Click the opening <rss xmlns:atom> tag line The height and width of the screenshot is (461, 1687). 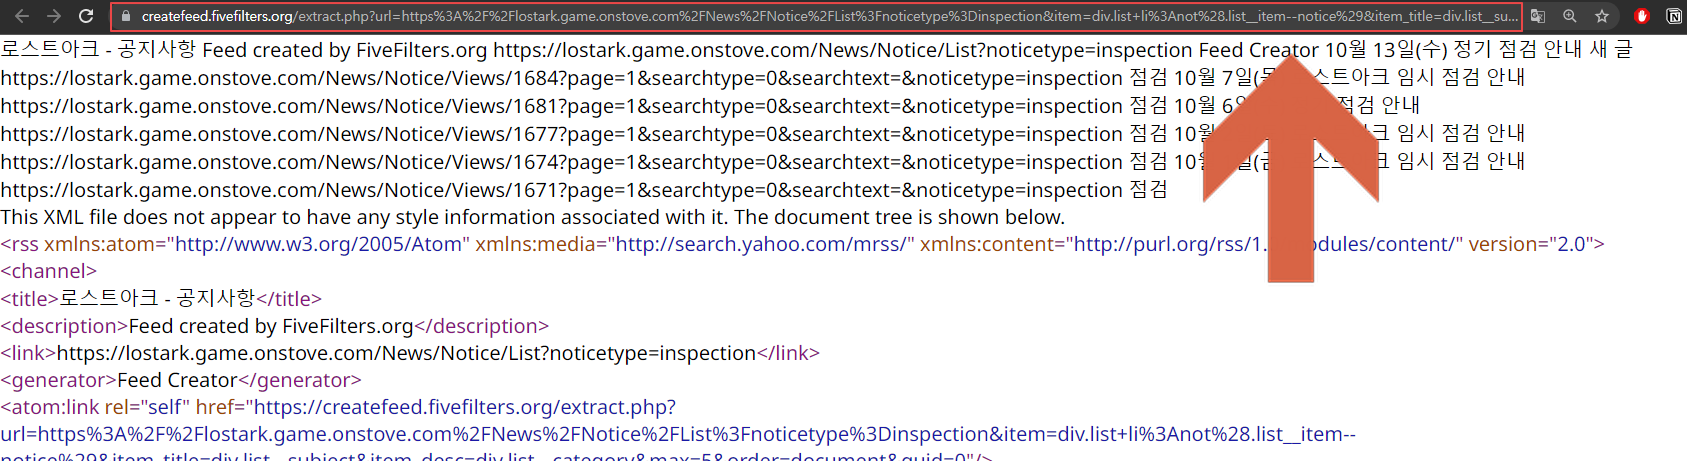802,244
